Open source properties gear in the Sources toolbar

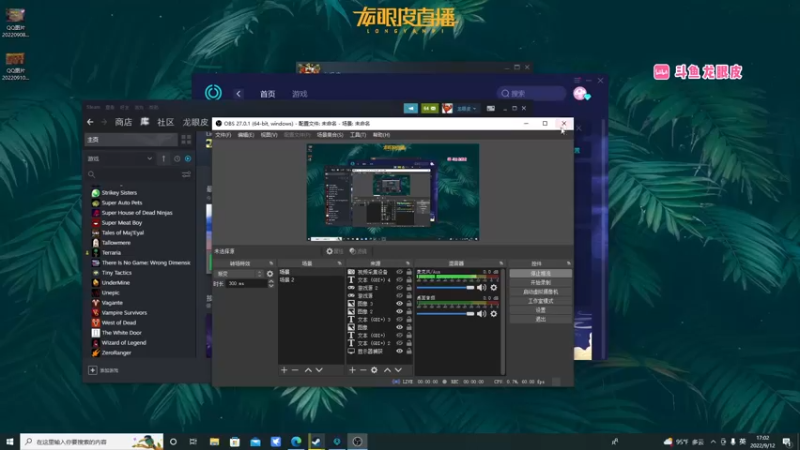tap(374, 370)
